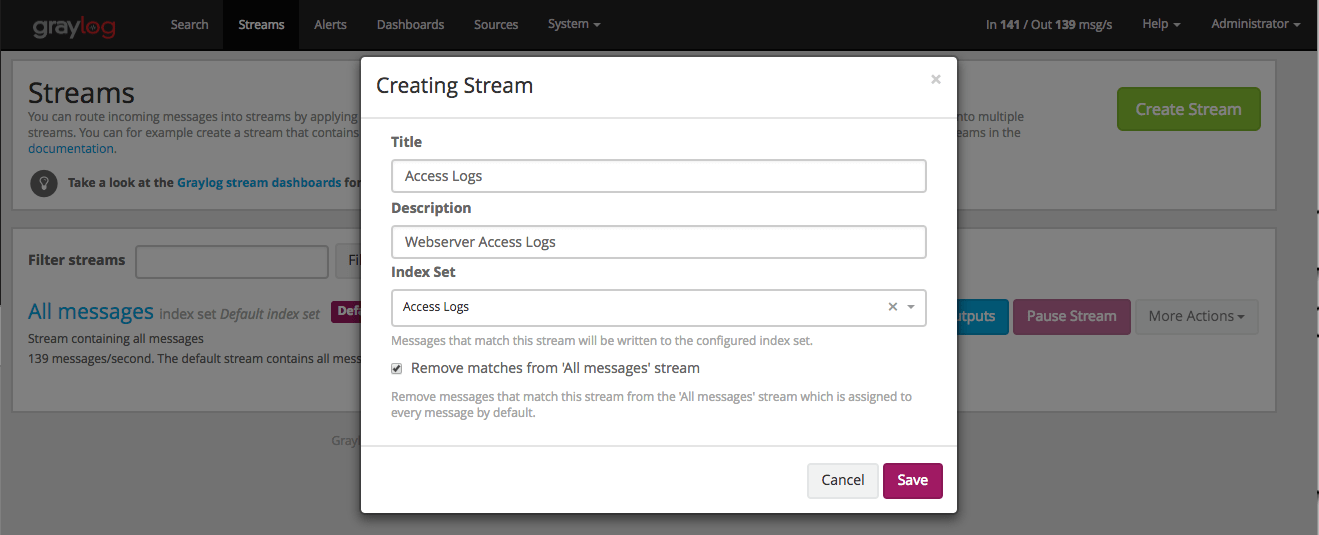Close the Creating Stream dialog using the x
Screen dimensions: 1319x535
(936, 79)
